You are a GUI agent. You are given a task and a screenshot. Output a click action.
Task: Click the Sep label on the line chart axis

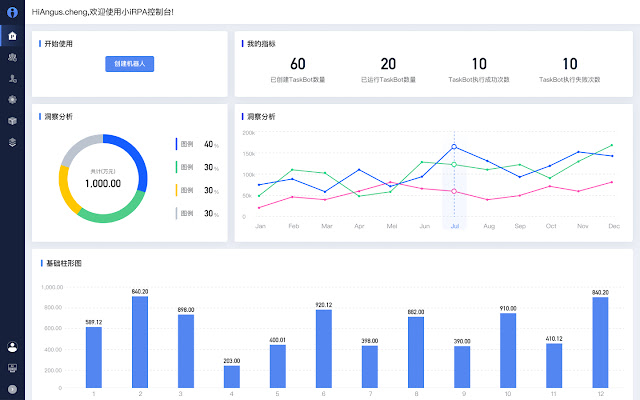(520, 226)
